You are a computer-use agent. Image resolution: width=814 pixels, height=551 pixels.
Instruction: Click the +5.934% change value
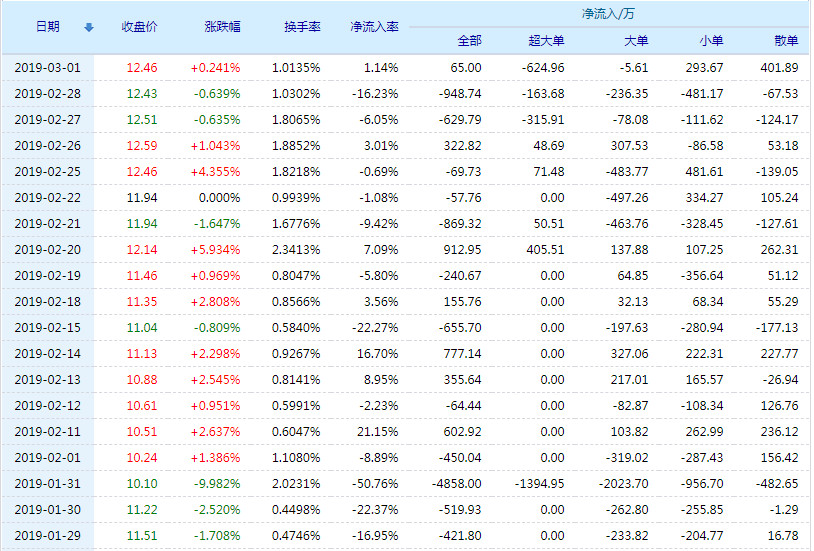click(215, 250)
